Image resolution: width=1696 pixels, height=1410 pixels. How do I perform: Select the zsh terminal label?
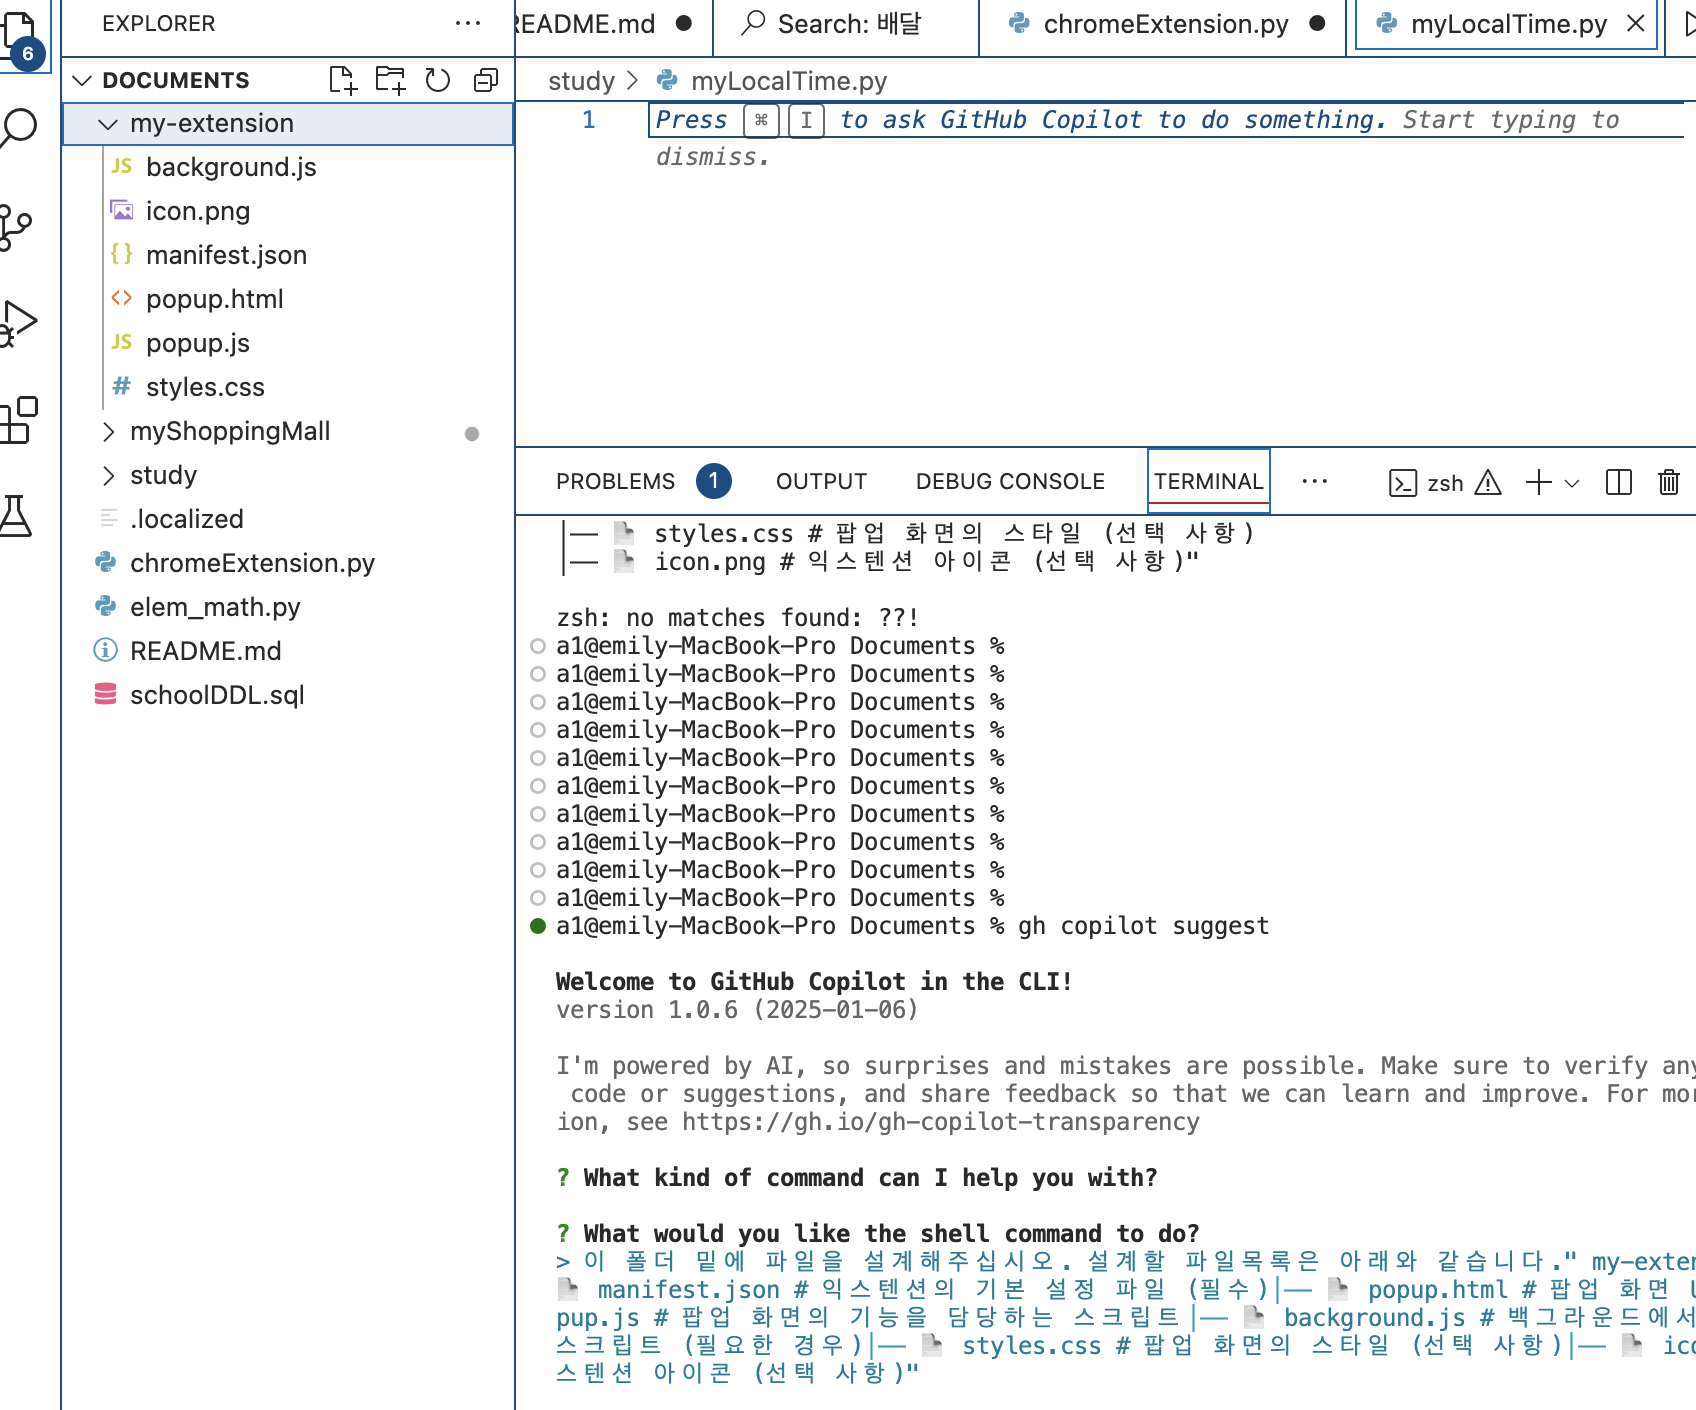1445,483
